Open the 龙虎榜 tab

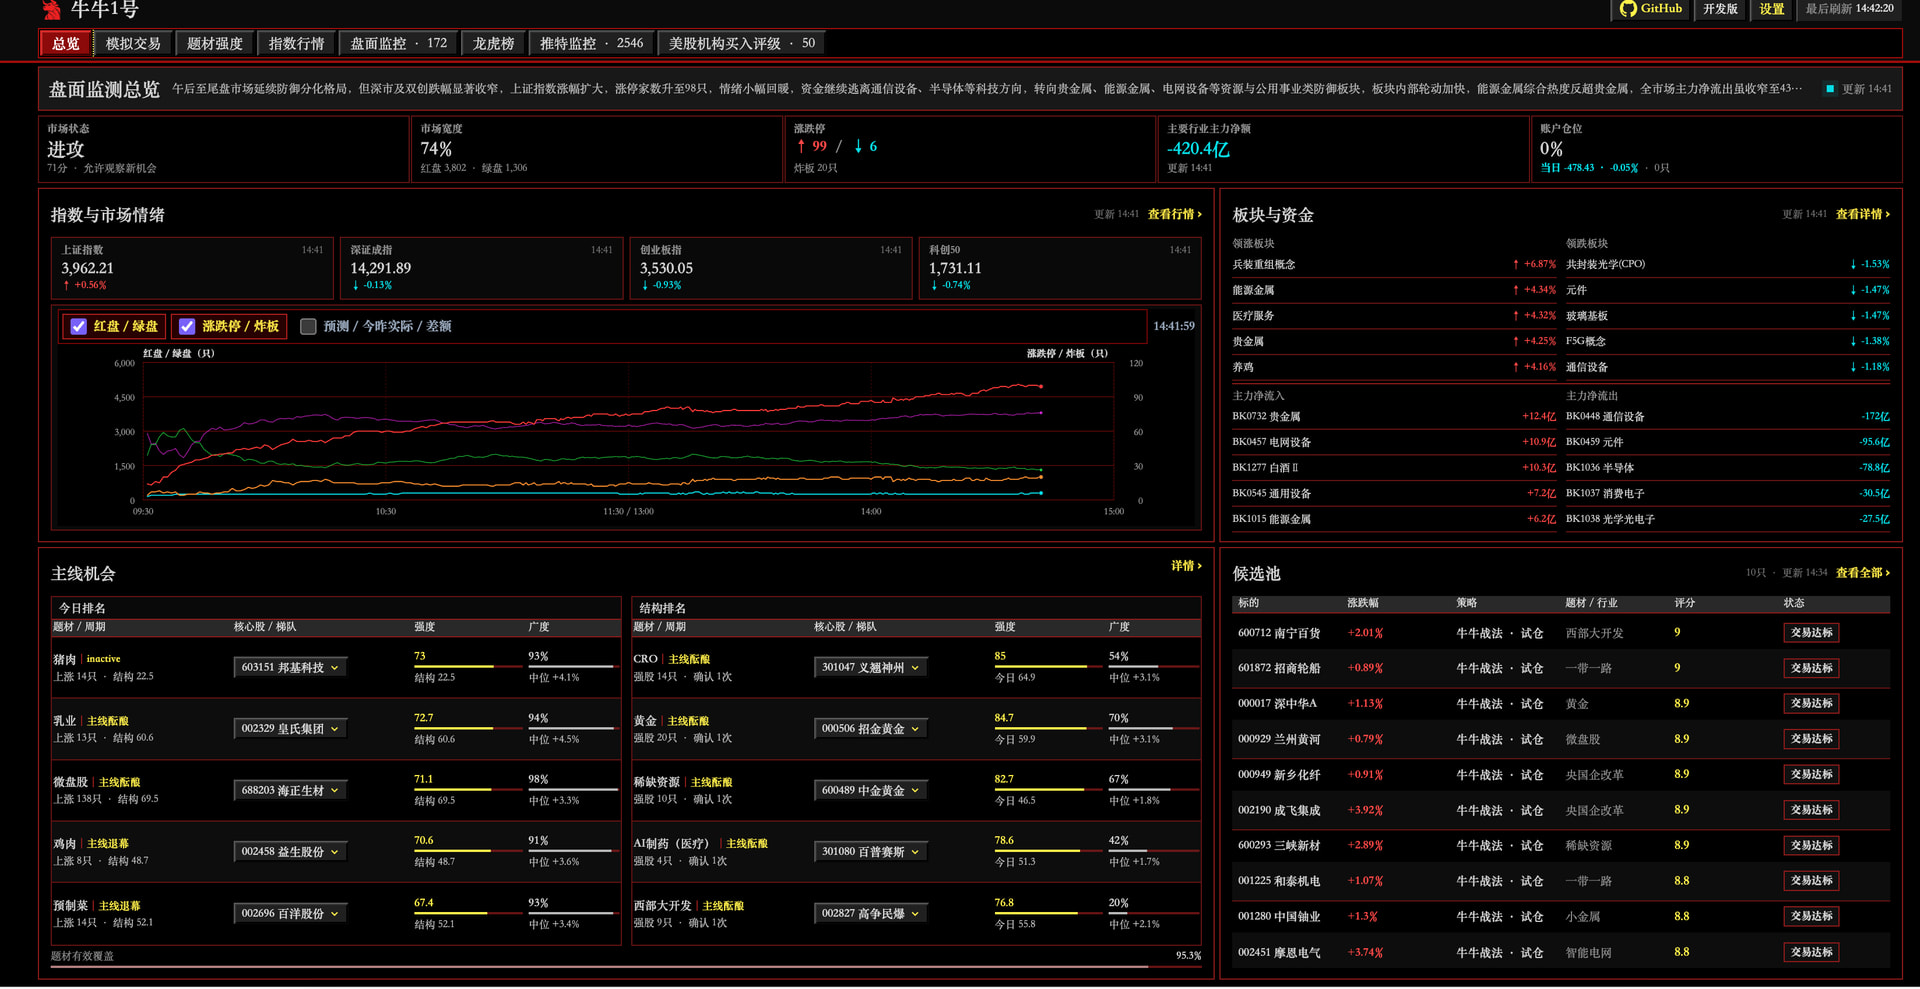493,44
